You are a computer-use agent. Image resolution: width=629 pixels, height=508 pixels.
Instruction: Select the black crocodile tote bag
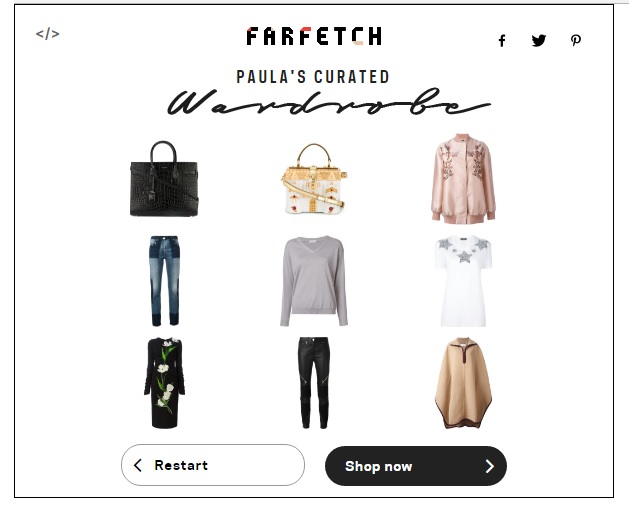point(164,179)
